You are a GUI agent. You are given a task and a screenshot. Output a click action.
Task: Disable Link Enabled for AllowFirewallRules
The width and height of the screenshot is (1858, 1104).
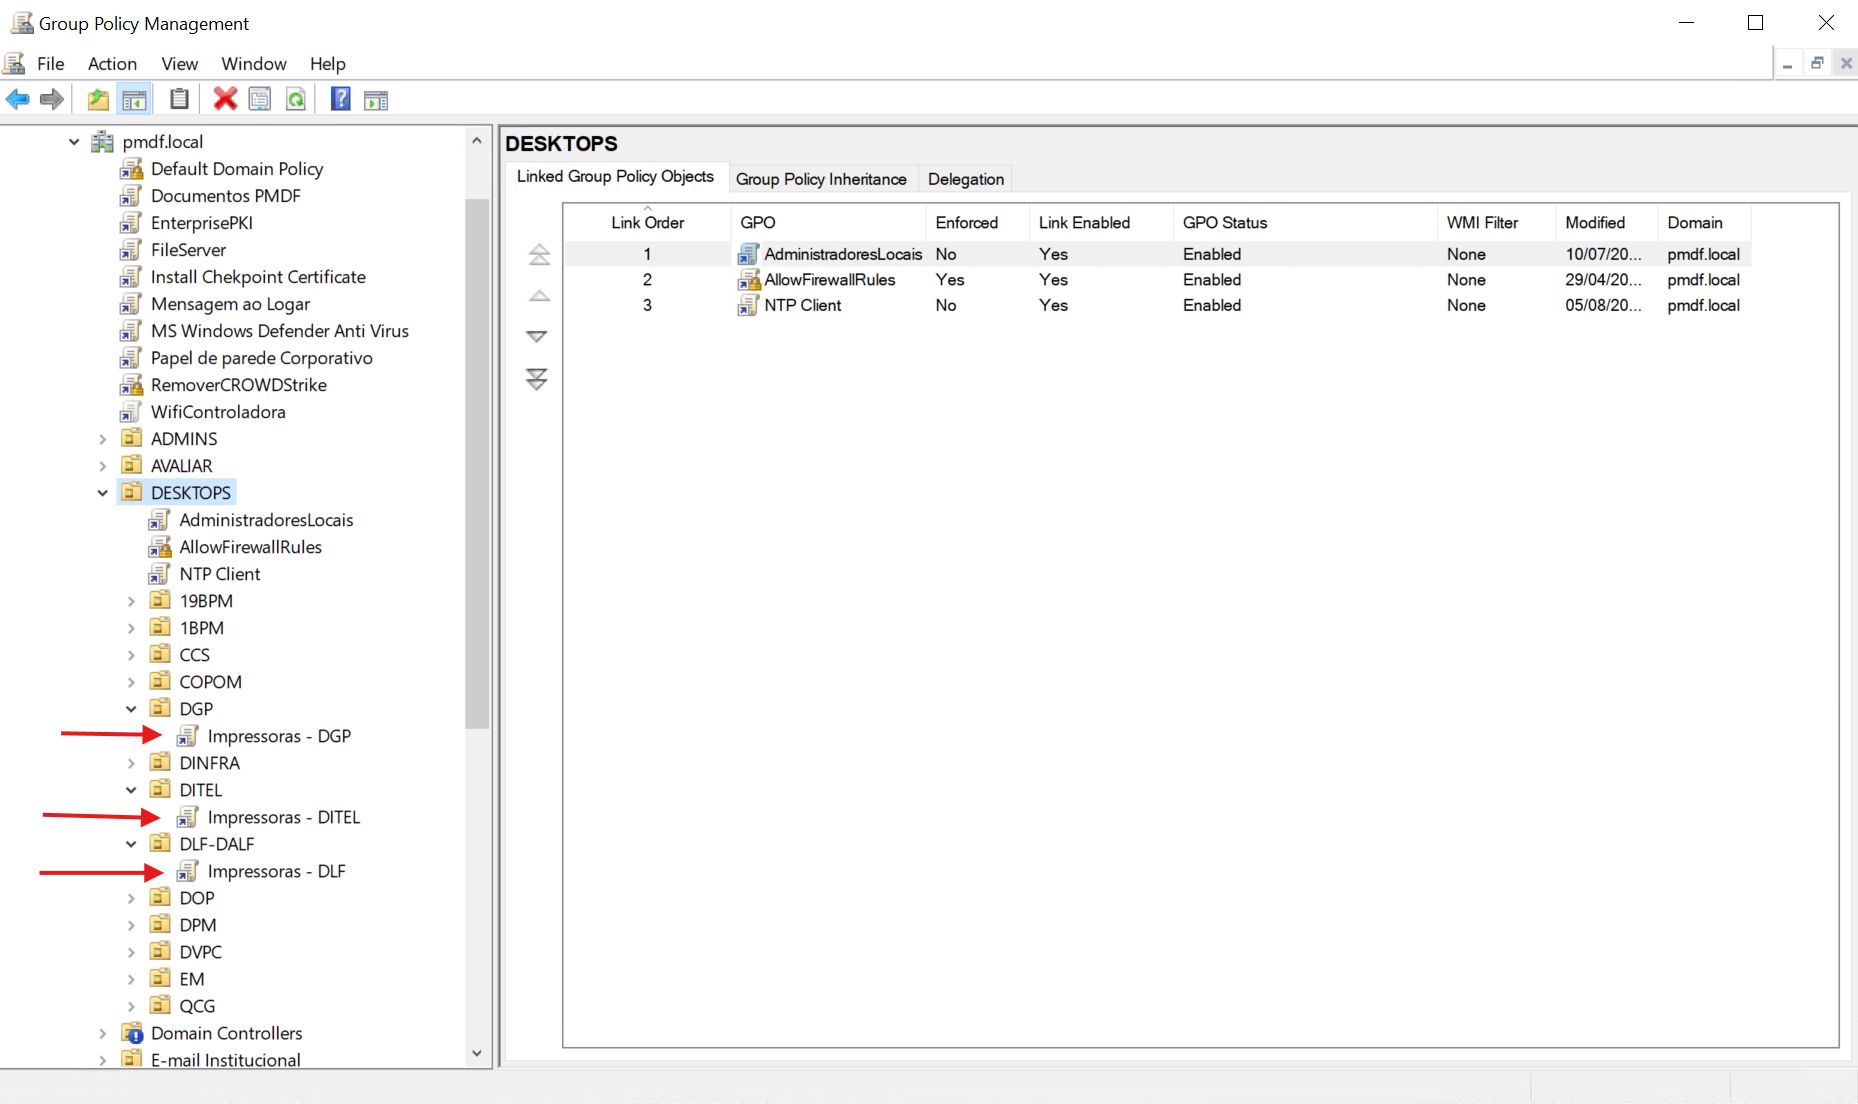point(1052,280)
